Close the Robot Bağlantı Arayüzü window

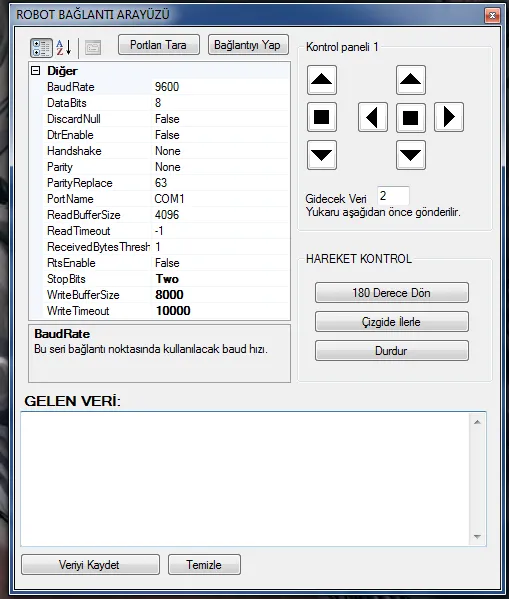point(493,15)
